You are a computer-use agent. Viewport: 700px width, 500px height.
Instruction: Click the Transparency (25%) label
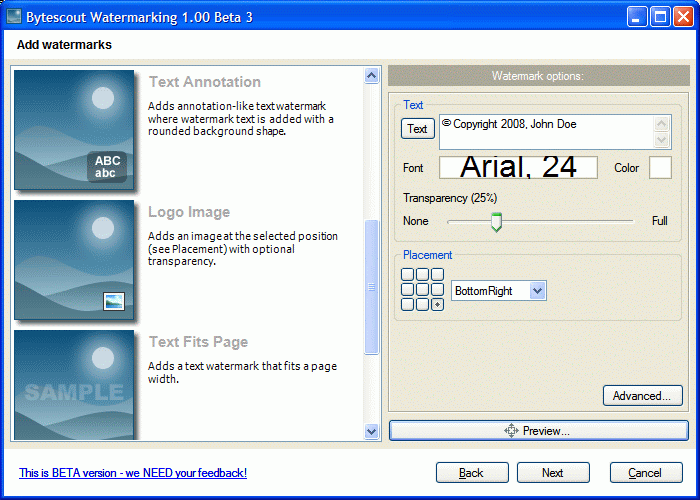(450, 198)
